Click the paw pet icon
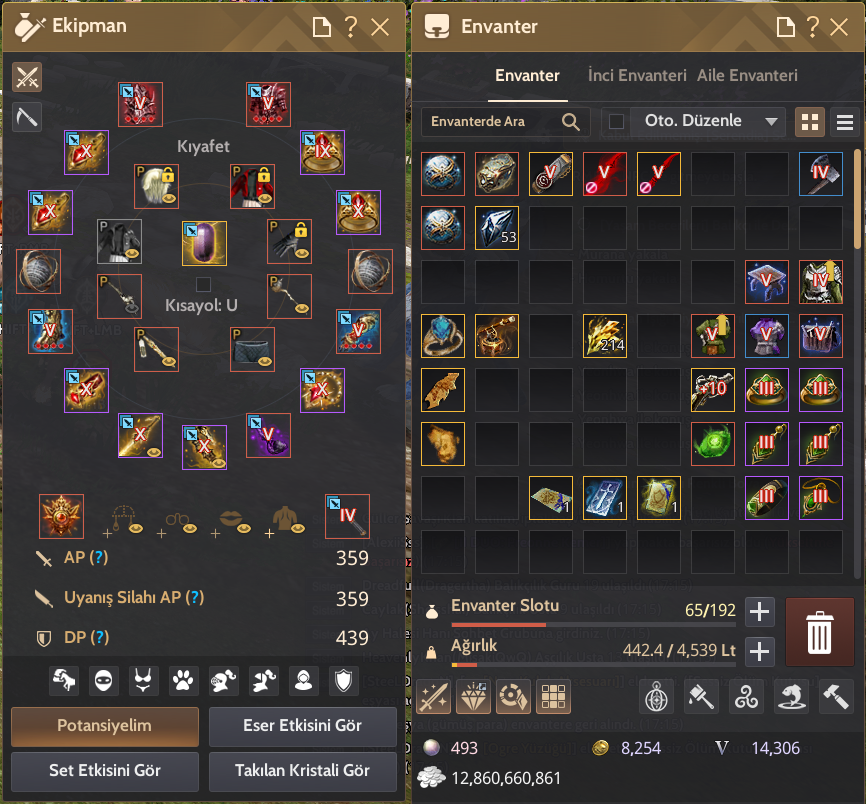This screenshot has height=804, width=866. click(183, 680)
